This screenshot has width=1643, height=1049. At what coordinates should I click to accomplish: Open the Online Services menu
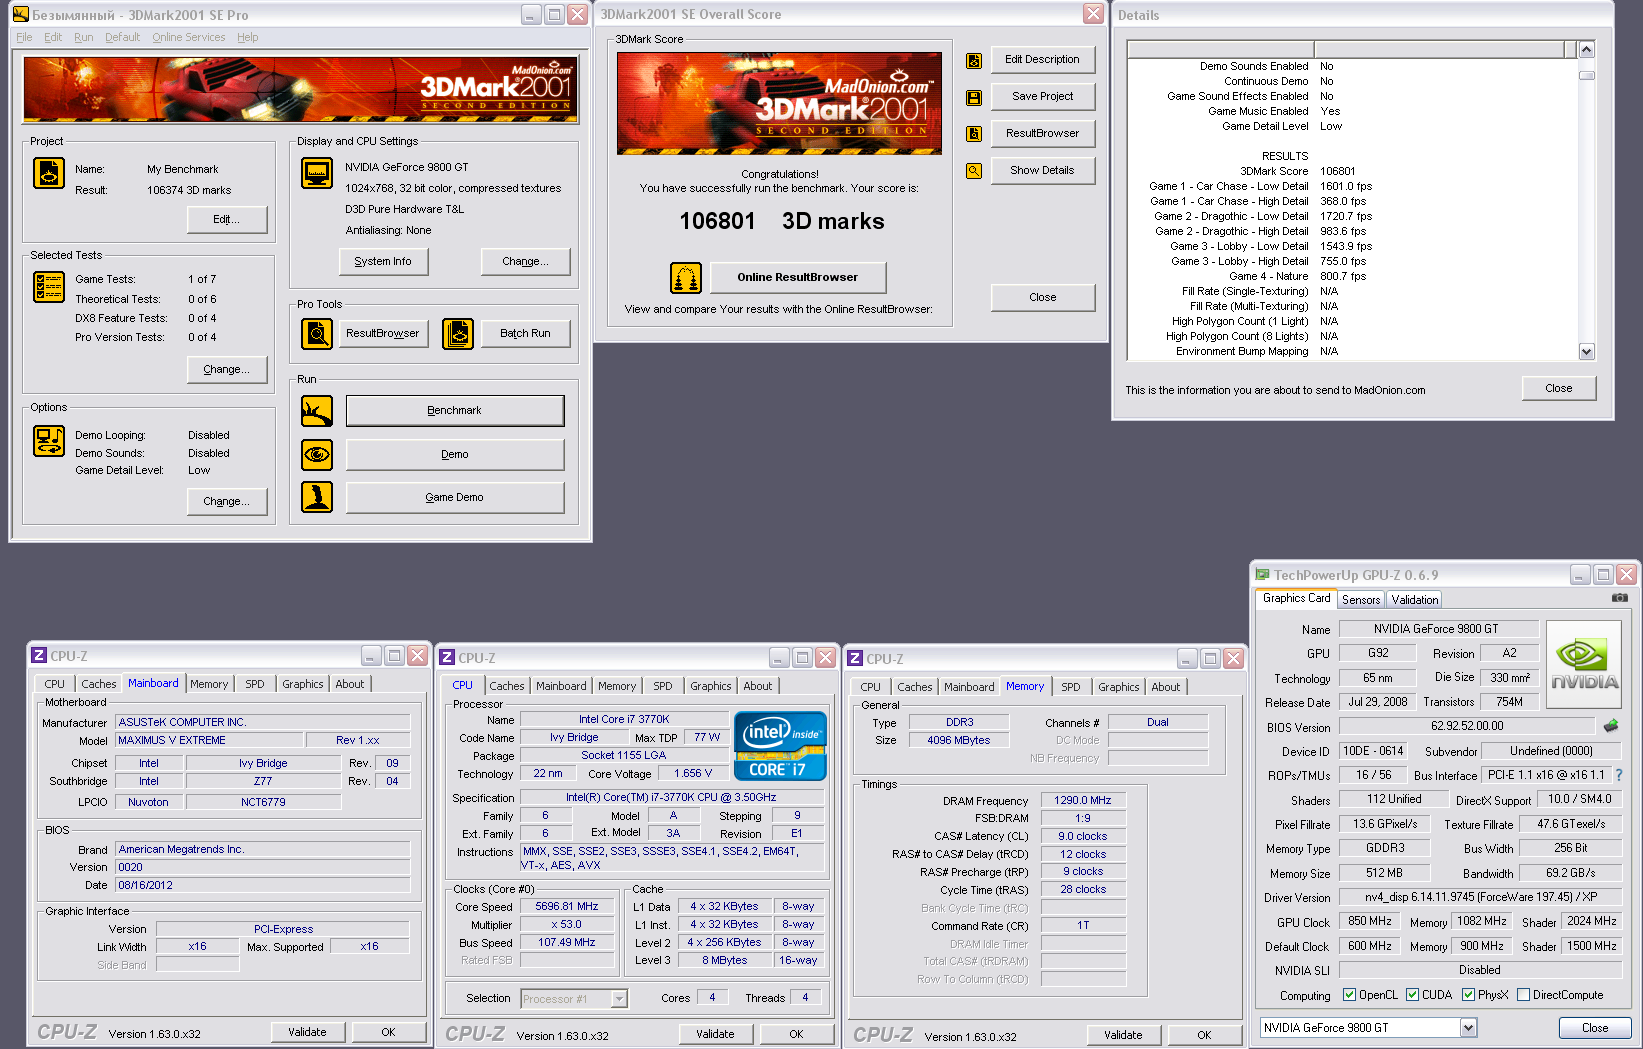[189, 38]
